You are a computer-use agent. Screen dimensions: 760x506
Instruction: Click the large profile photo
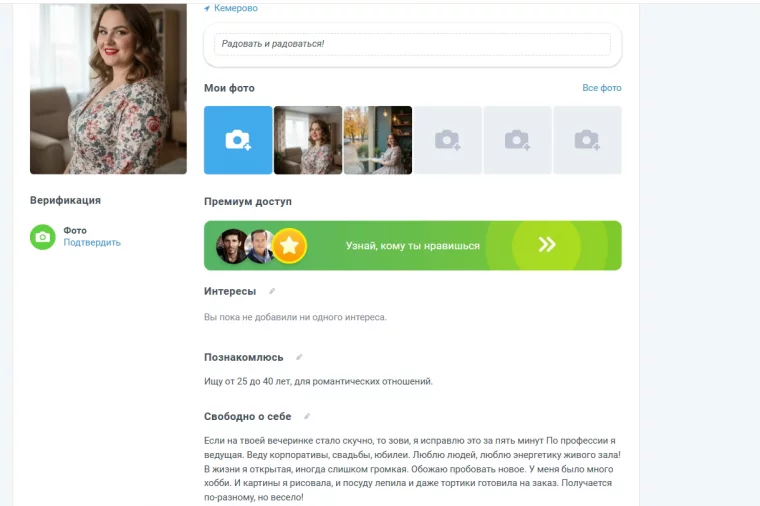click(108, 89)
